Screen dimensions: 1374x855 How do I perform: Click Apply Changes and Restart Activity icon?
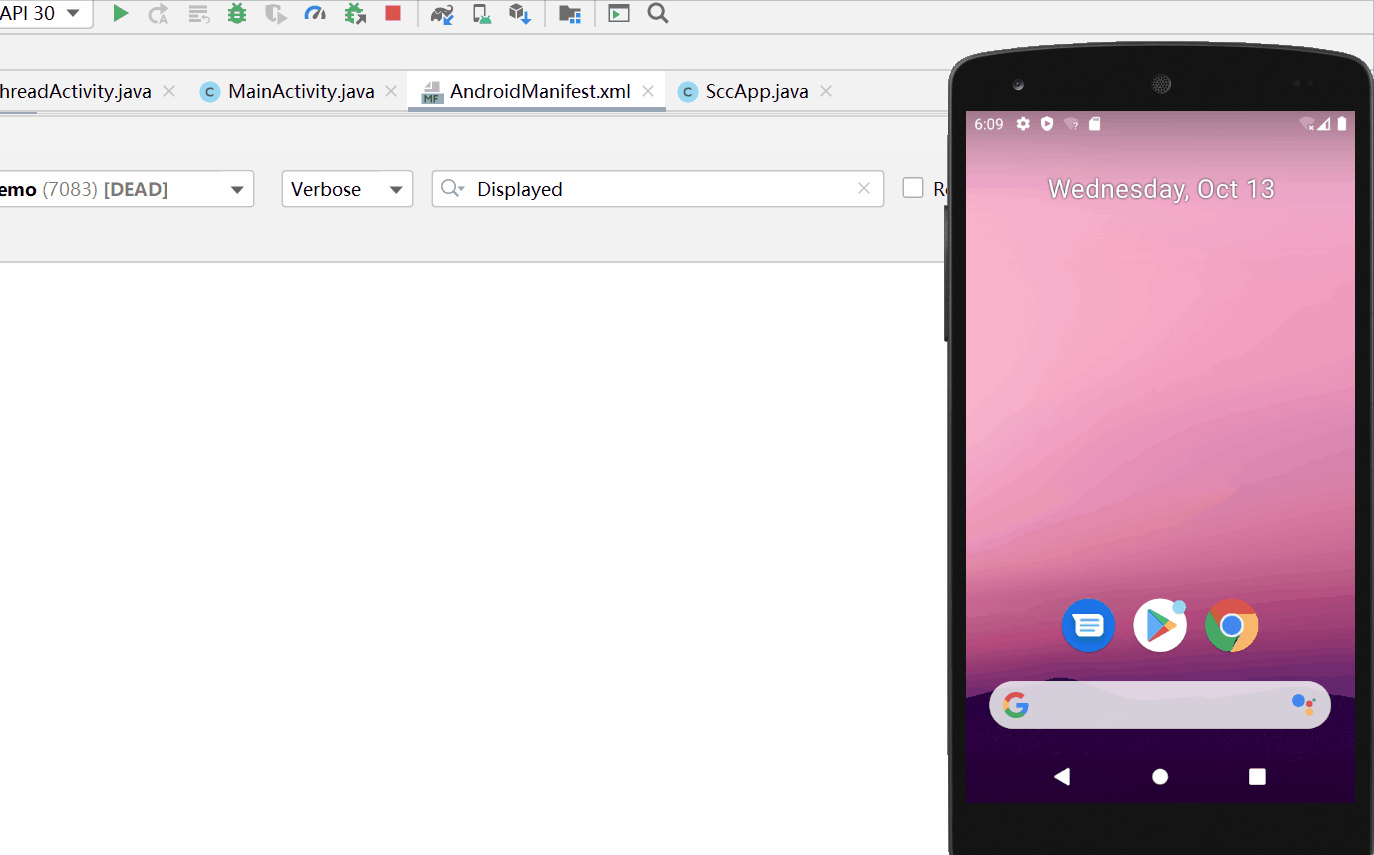point(158,14)
